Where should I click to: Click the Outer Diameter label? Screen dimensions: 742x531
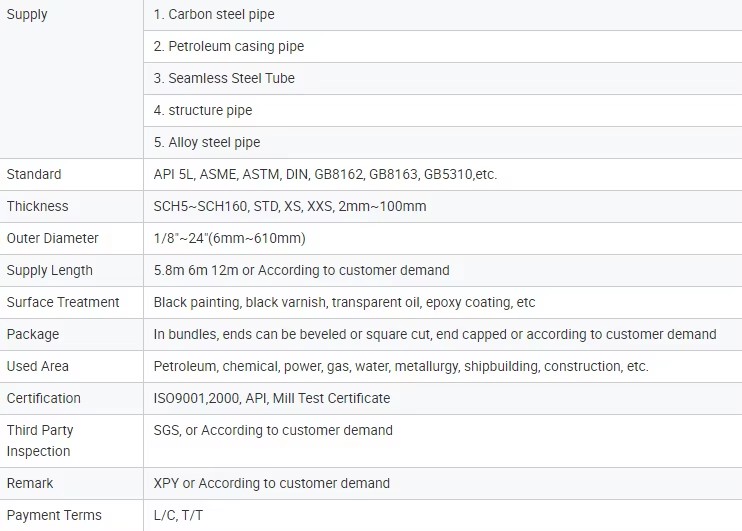coord(53,238)
